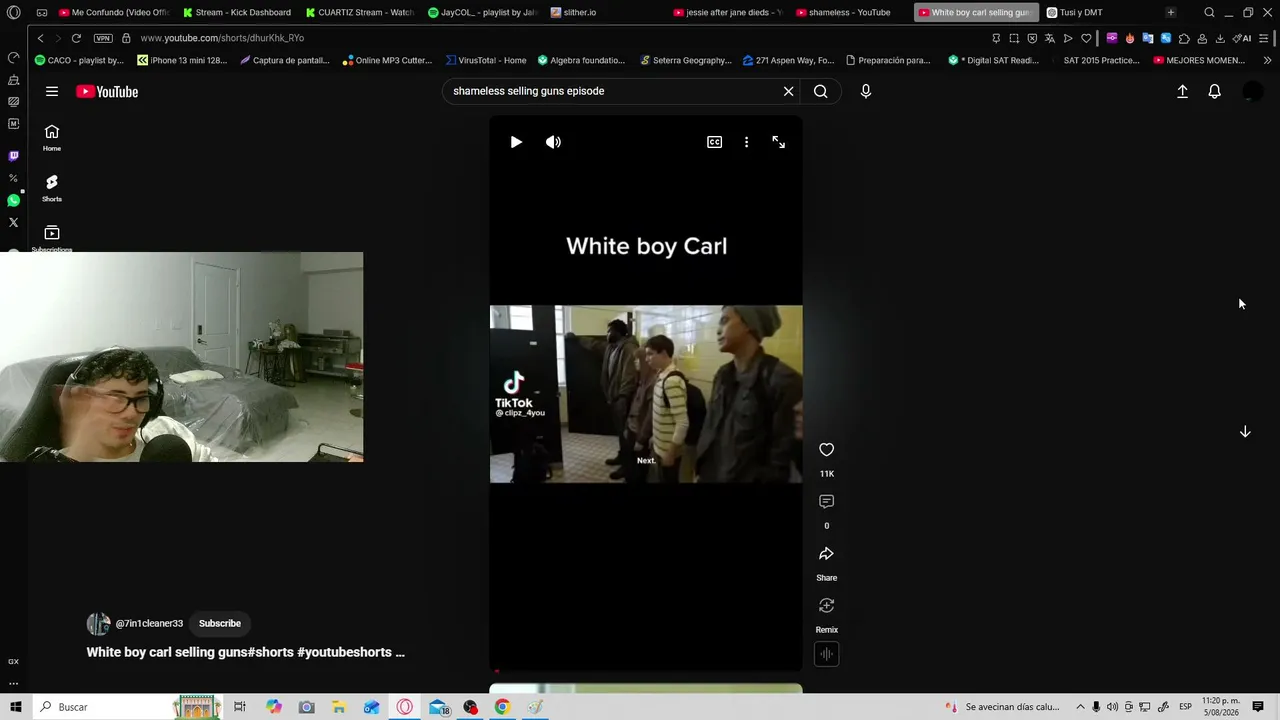The image size is (1280, 720).
Task: Open the ESP keyboard language switcher
Action: click(x=1185, y=707)
